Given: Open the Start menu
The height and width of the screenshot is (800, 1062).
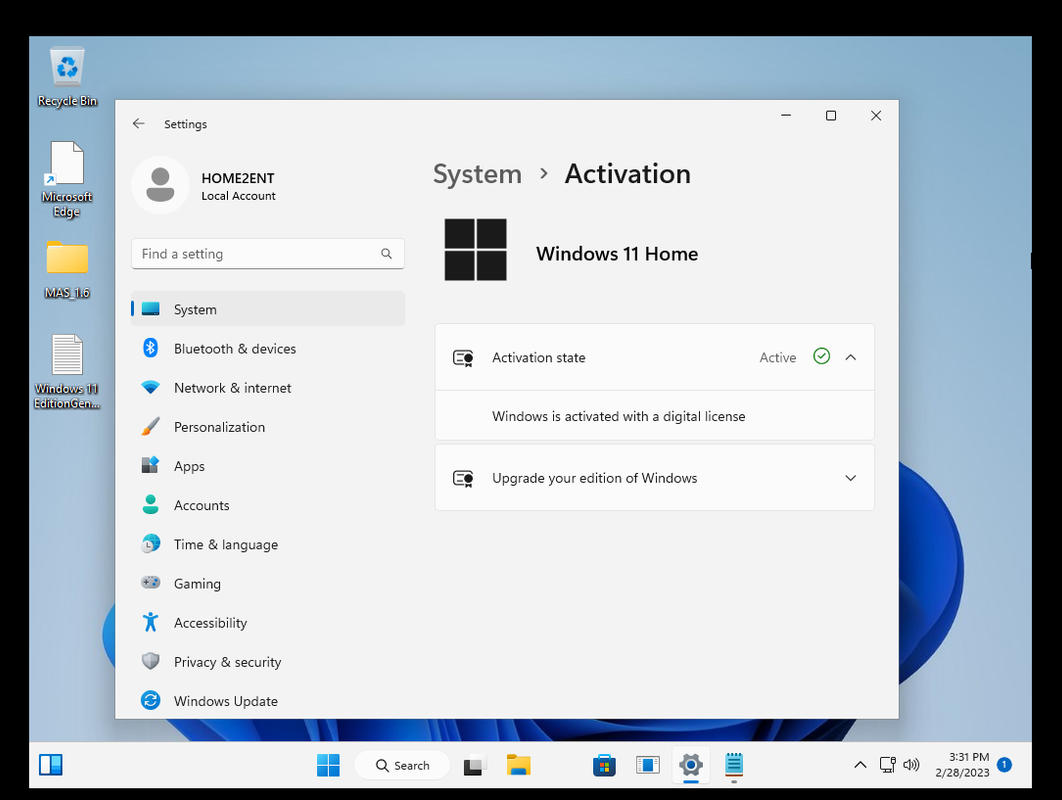Looking at the screenshot, I should pyautogui.click(x=328, y=765).
